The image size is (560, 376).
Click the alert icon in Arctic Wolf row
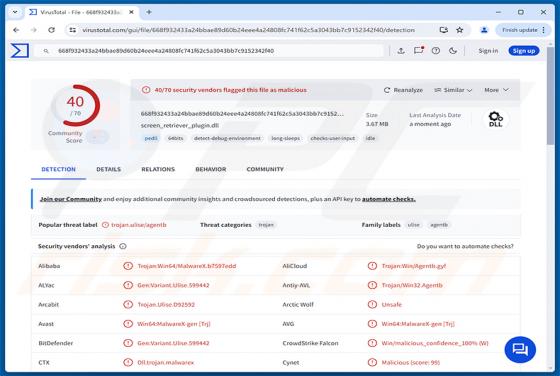coord(372,305)
